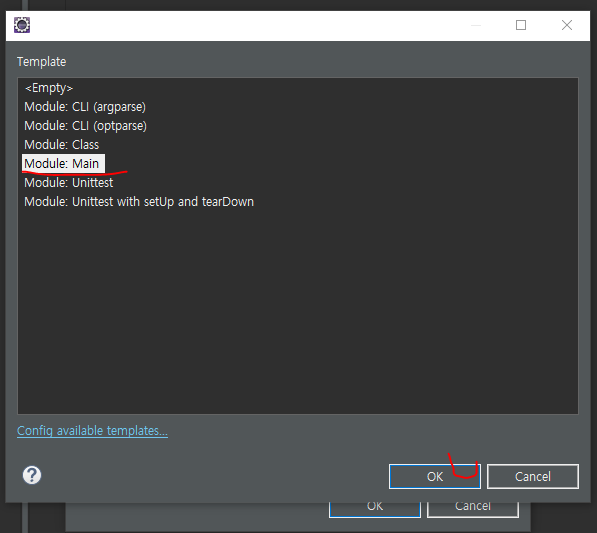
Task: Click the Eclipse dialog window icon
Action: coord(22,25)
